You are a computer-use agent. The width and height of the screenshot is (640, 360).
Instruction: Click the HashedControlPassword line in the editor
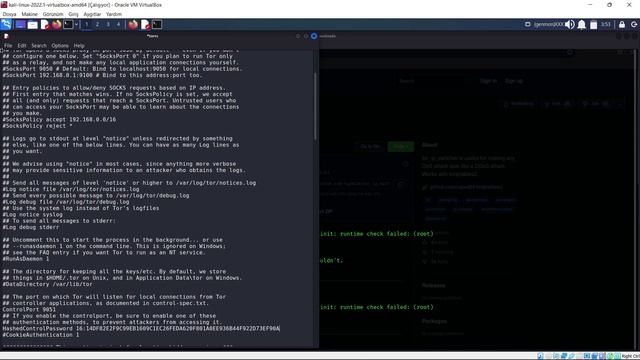(141, 328)
